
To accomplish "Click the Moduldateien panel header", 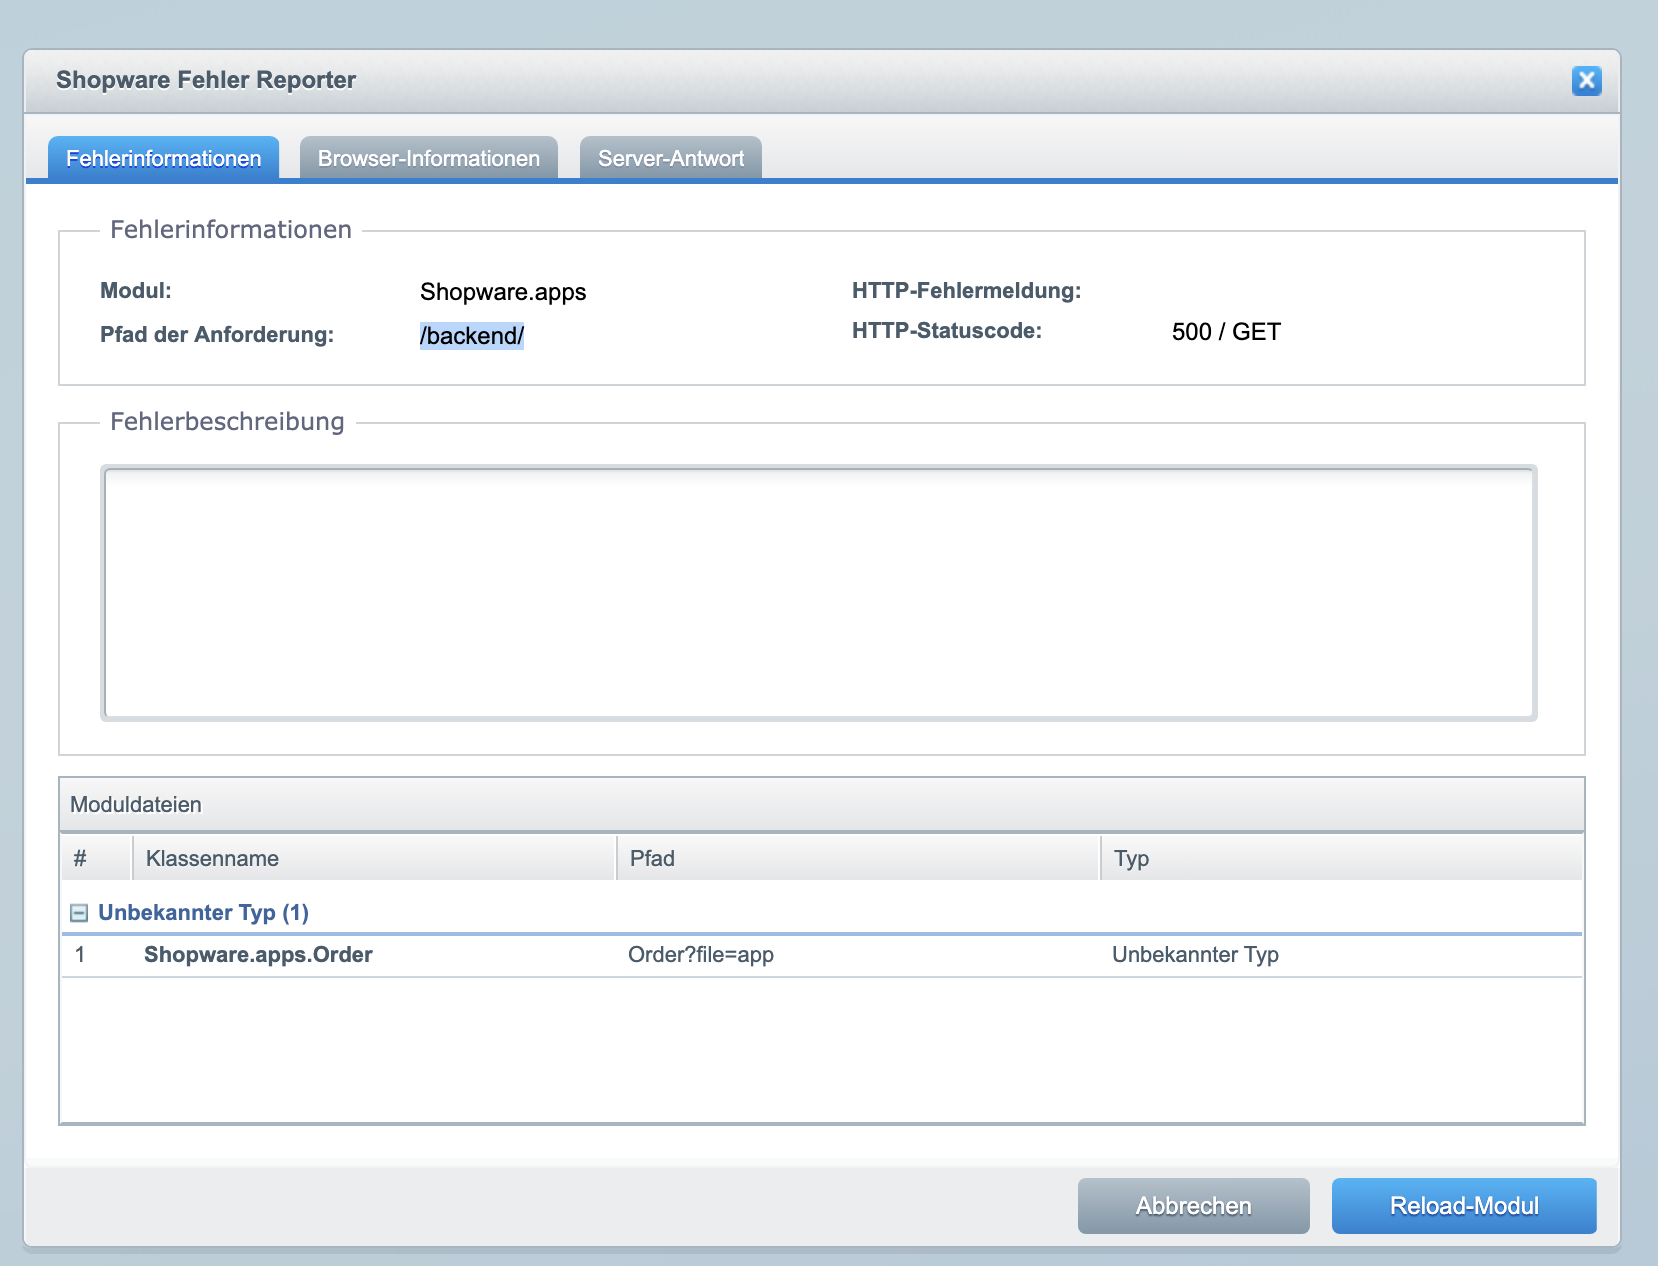I will 822,805.
